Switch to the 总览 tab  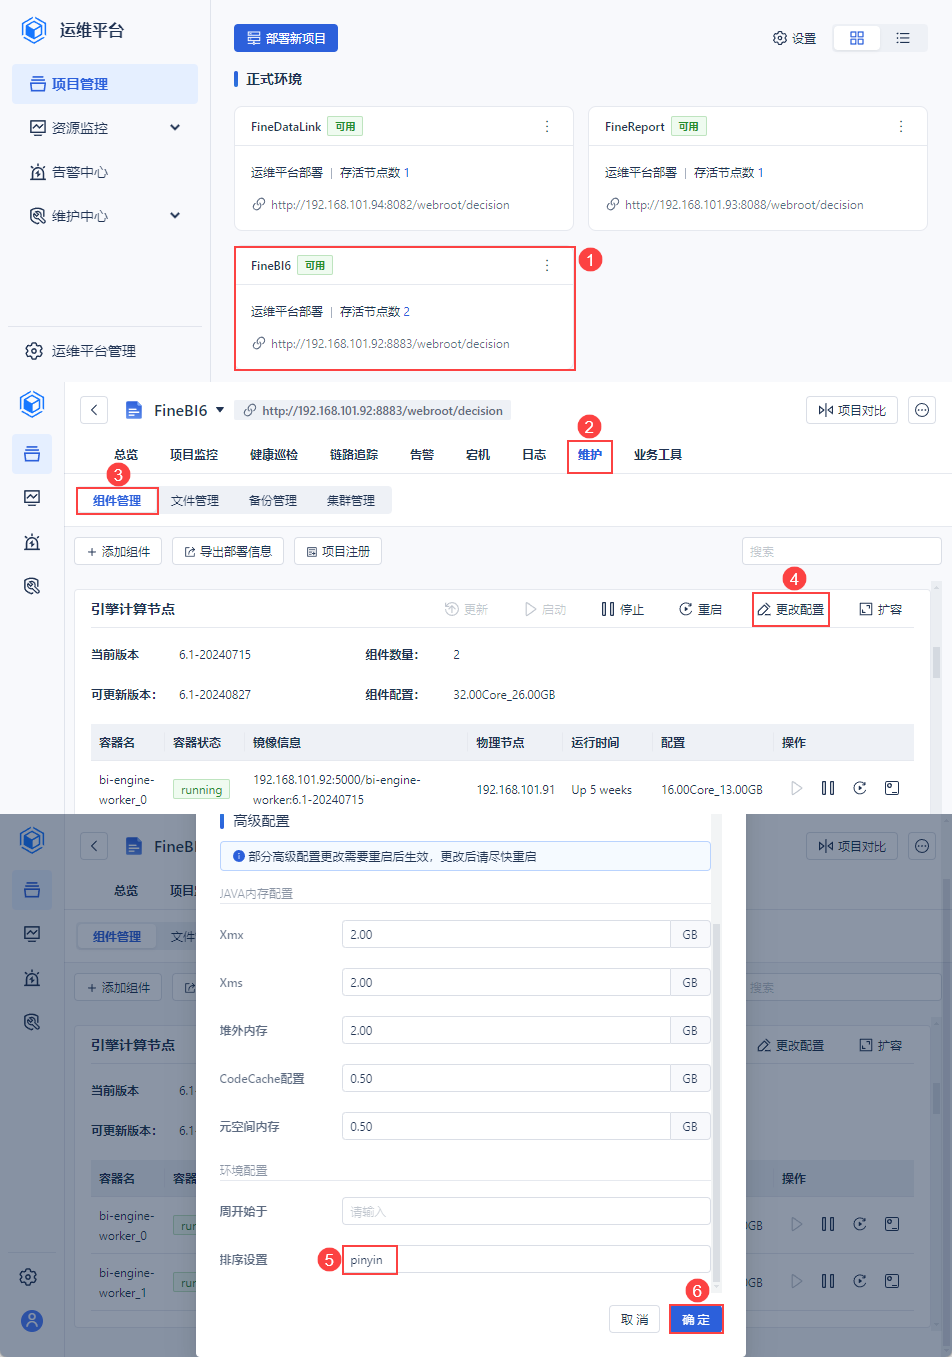126,454
